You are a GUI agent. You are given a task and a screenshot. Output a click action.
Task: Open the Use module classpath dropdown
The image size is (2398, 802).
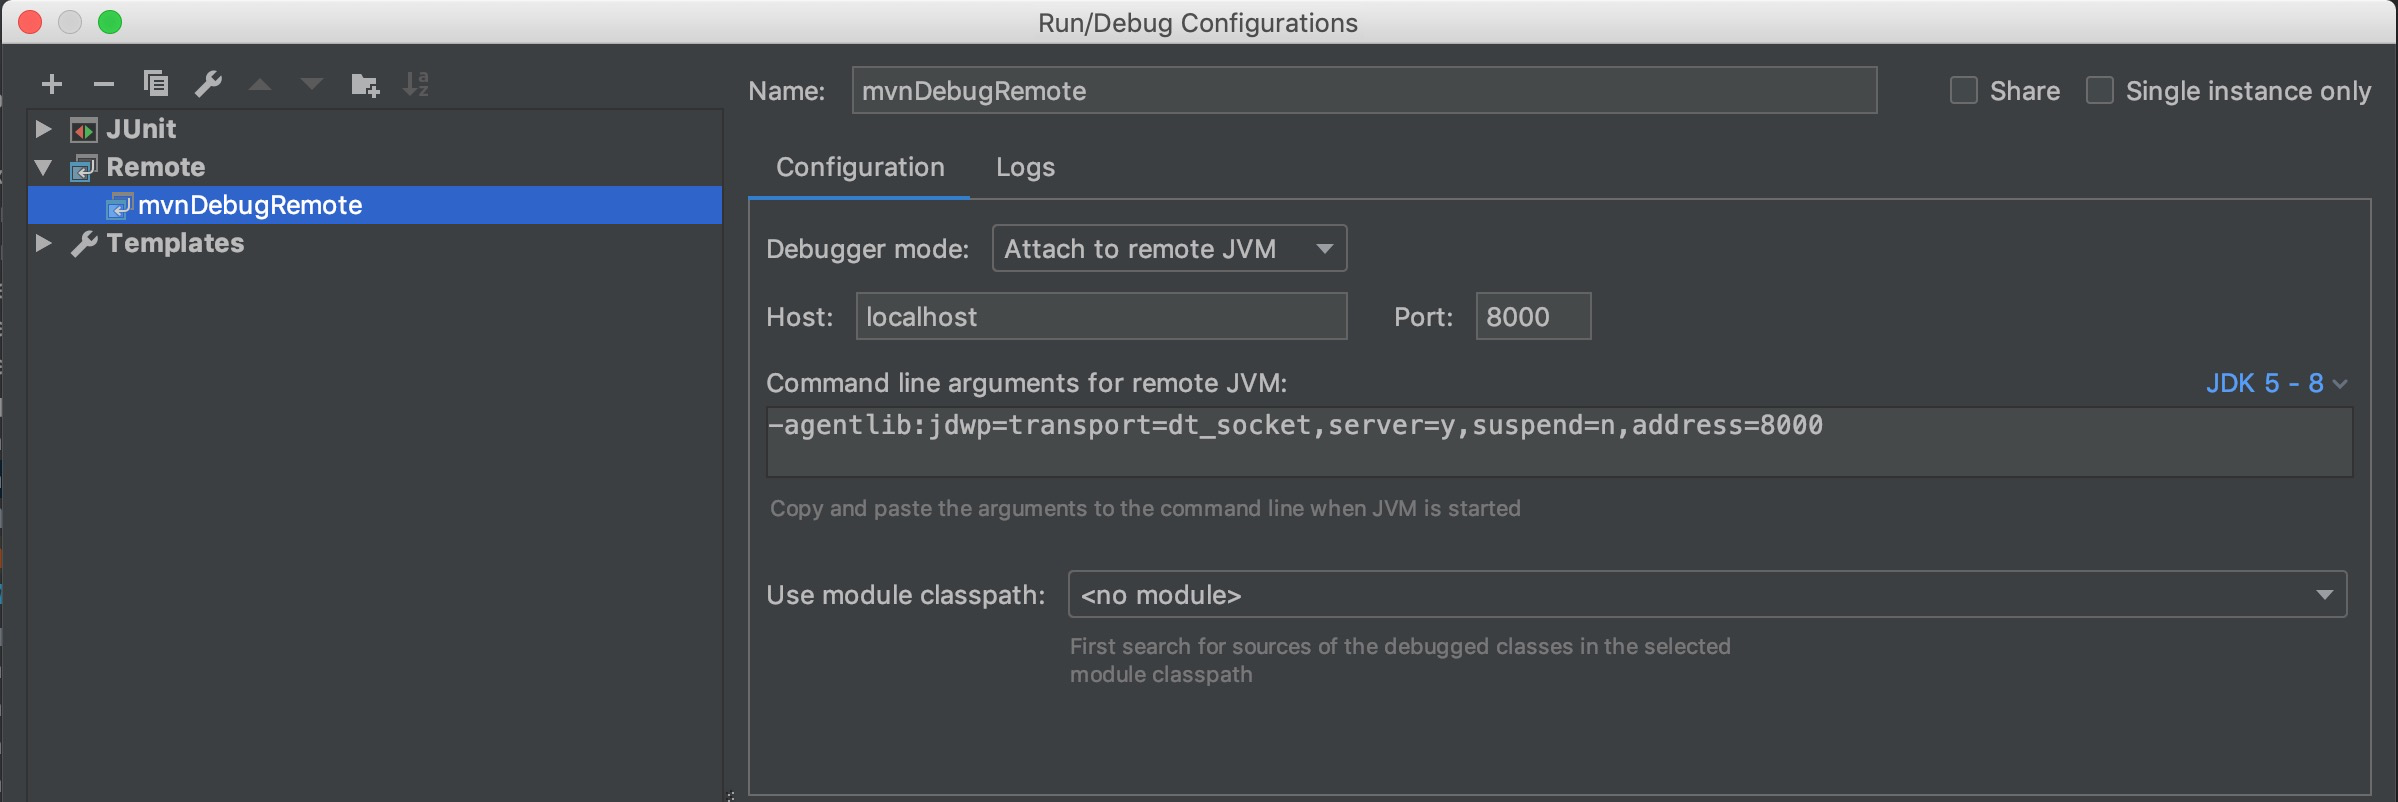(1706, 595)
